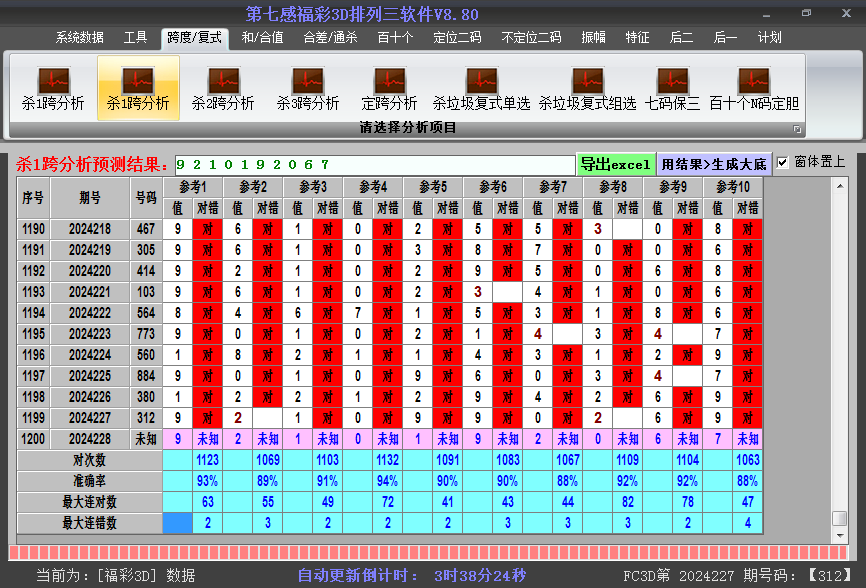Select the 杀垃圾复式单选 icon
Image resolution: width=866 pixels, height=588 pixels.
pos(481,88)
